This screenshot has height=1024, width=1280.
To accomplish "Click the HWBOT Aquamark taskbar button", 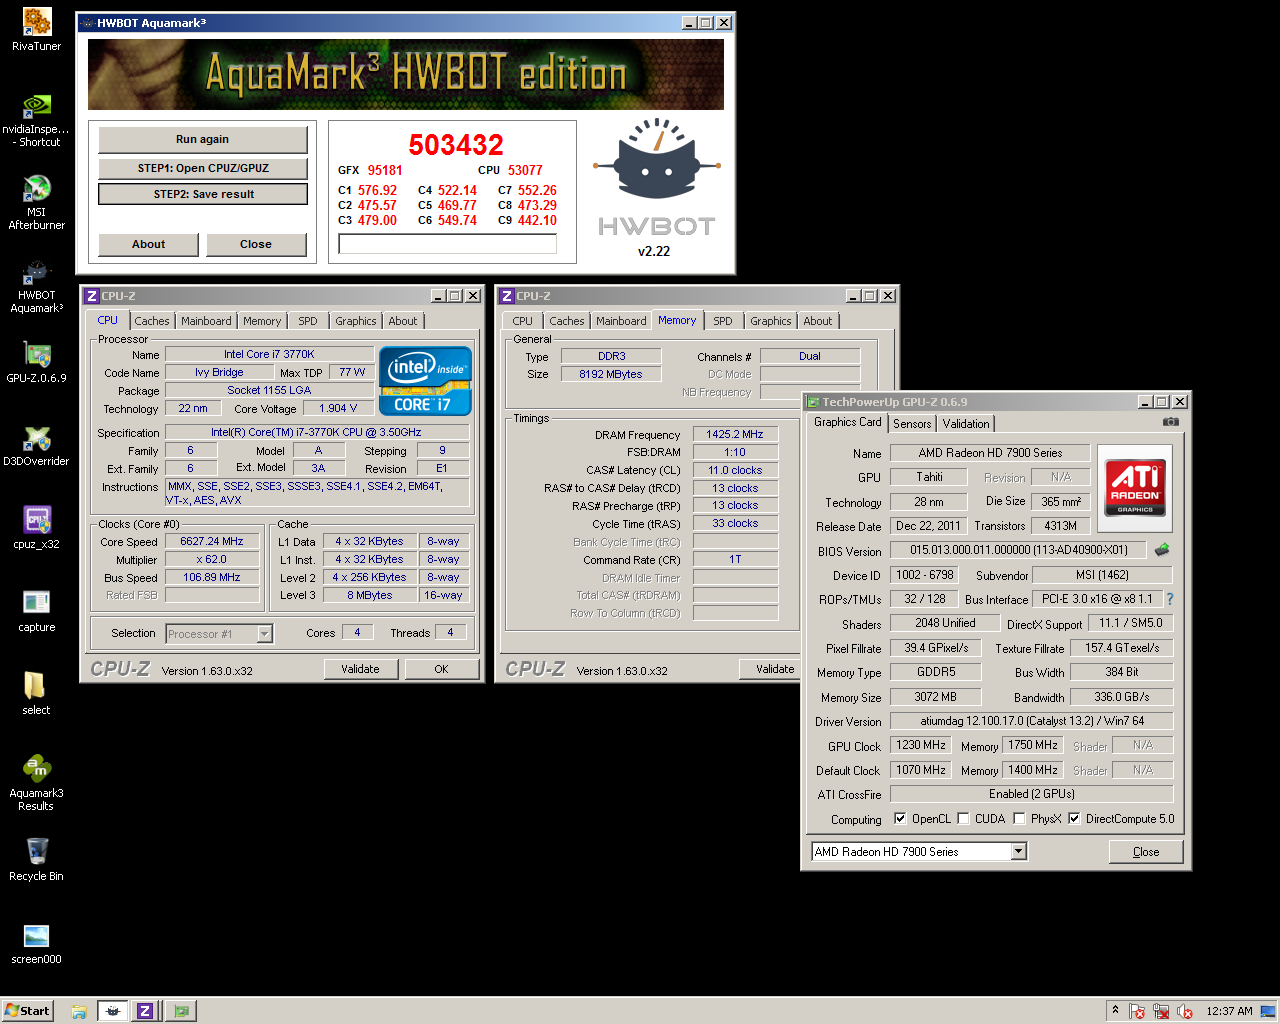I will coord(113,1011).
